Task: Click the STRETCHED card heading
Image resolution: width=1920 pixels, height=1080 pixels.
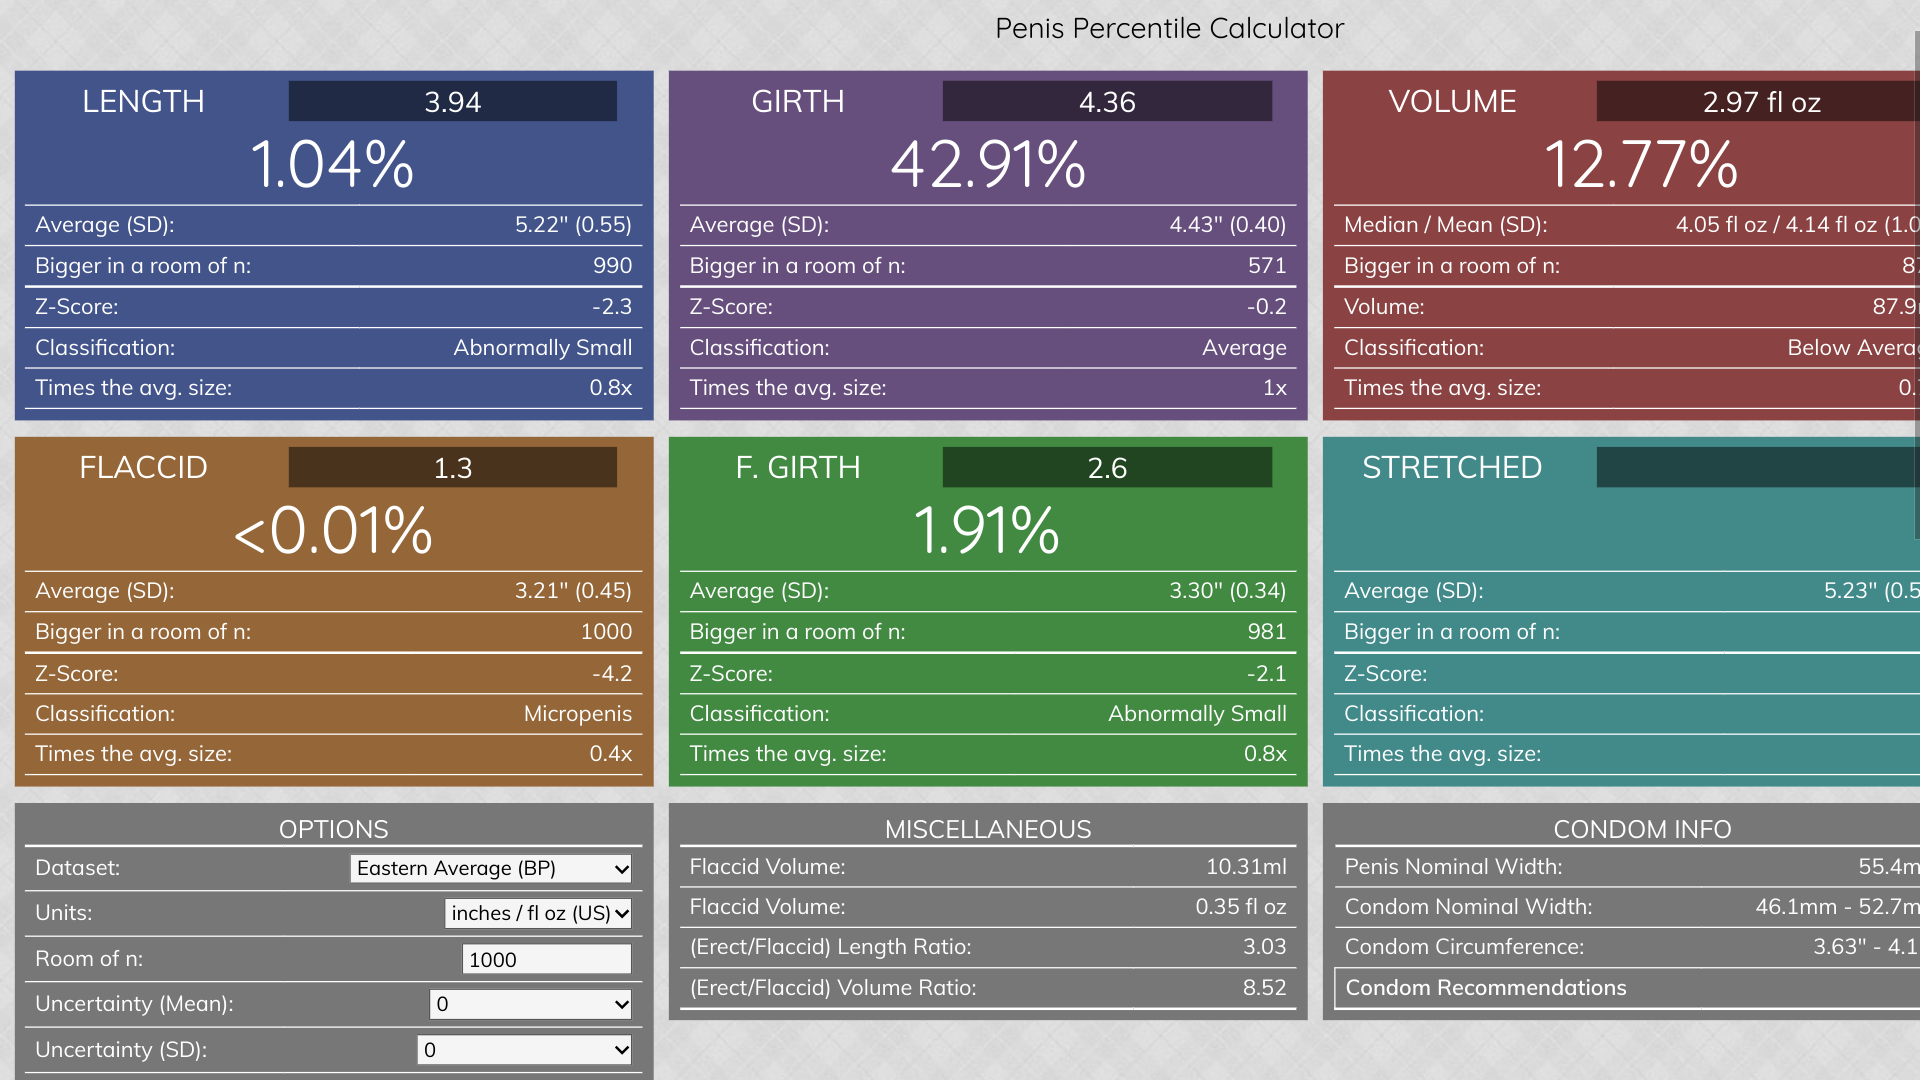Action: tap(1452, 467)
